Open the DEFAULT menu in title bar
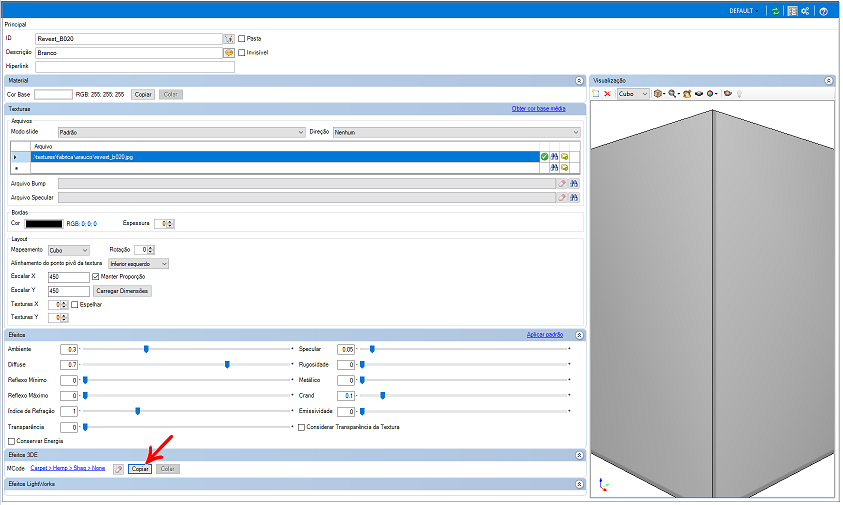 click(744, 11)
